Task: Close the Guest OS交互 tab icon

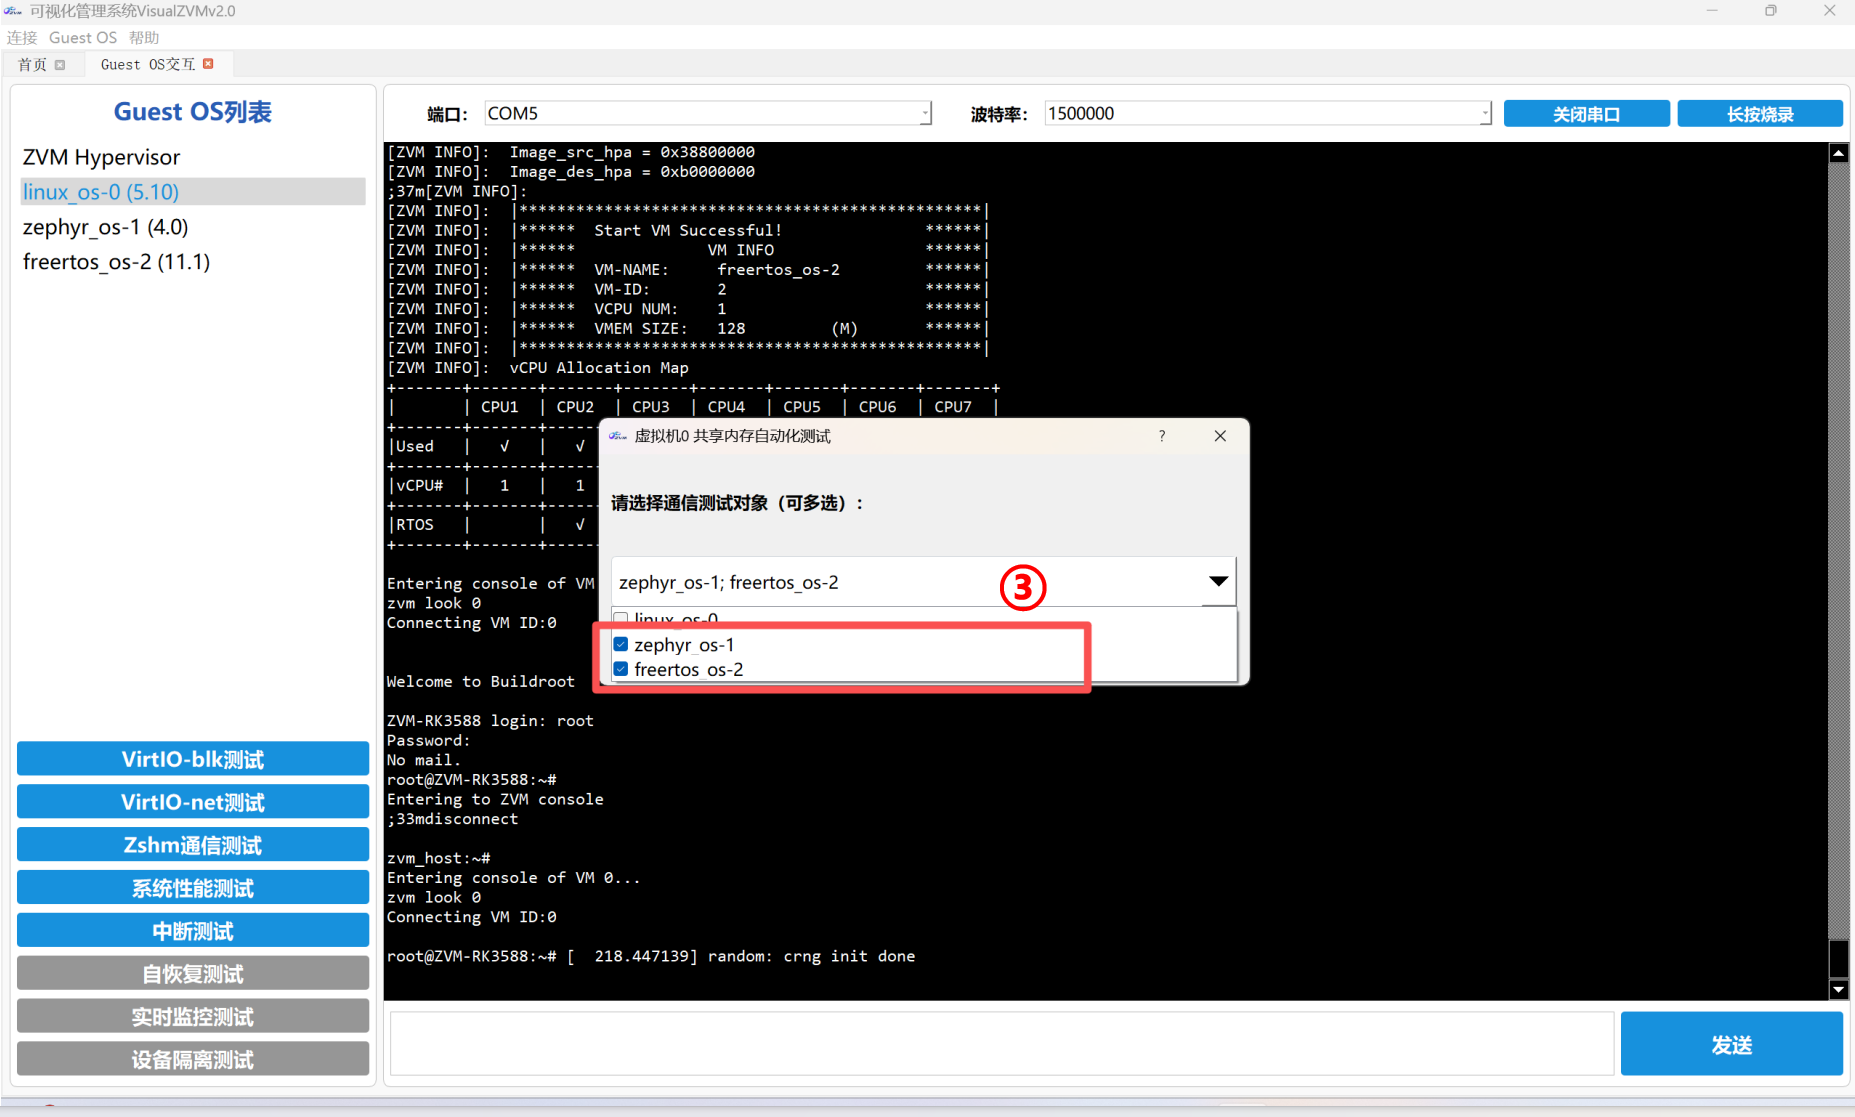Action: click(208, 64)
